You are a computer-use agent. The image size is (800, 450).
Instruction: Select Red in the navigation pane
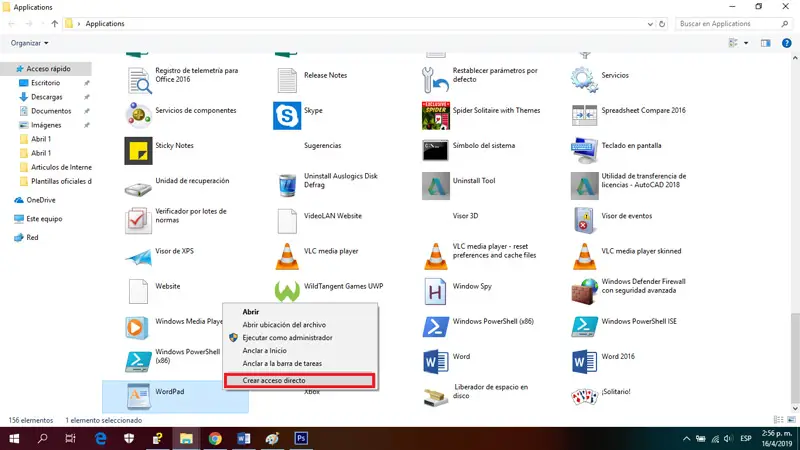32,238
